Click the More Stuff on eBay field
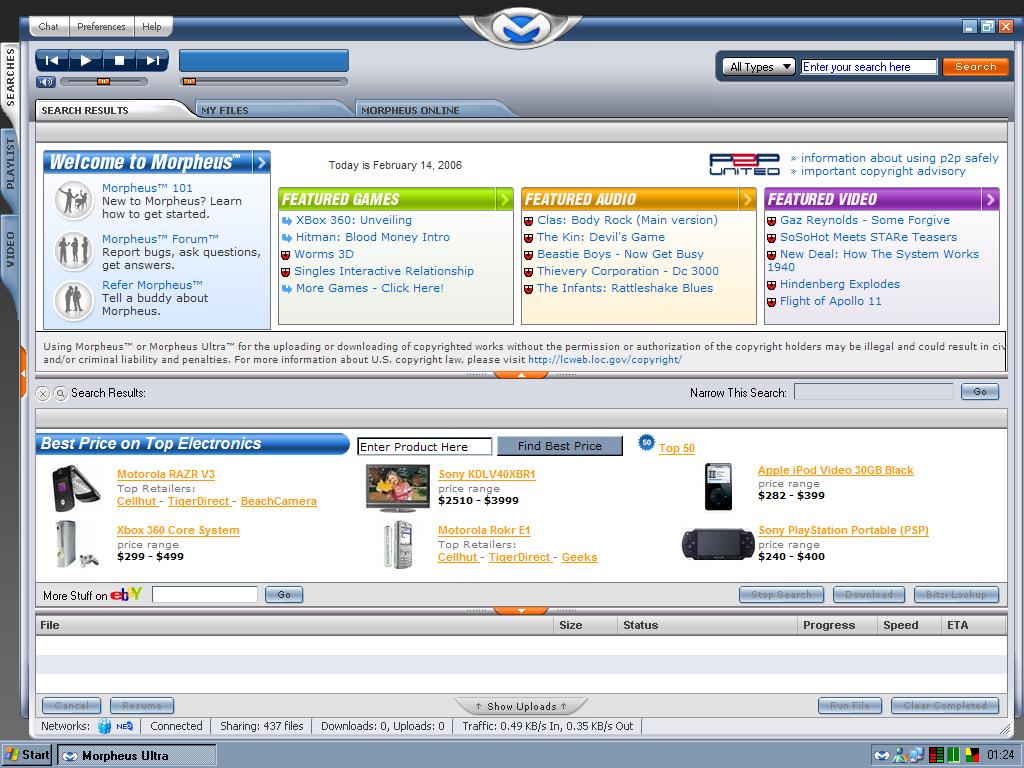1024x768 pixels. pos(205,594)
